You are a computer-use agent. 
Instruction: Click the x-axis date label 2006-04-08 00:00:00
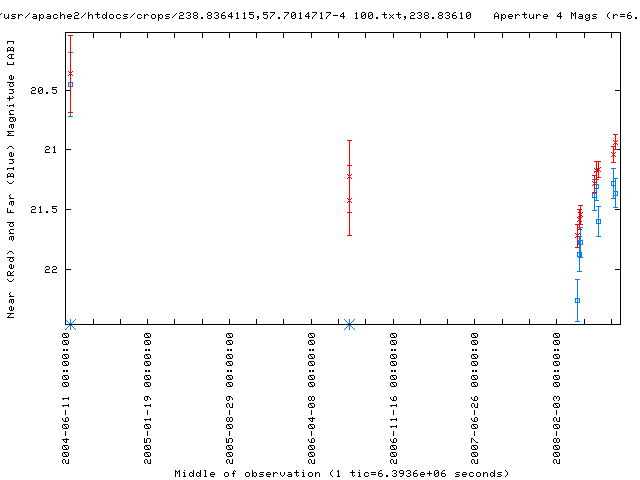tap(312, 398)
